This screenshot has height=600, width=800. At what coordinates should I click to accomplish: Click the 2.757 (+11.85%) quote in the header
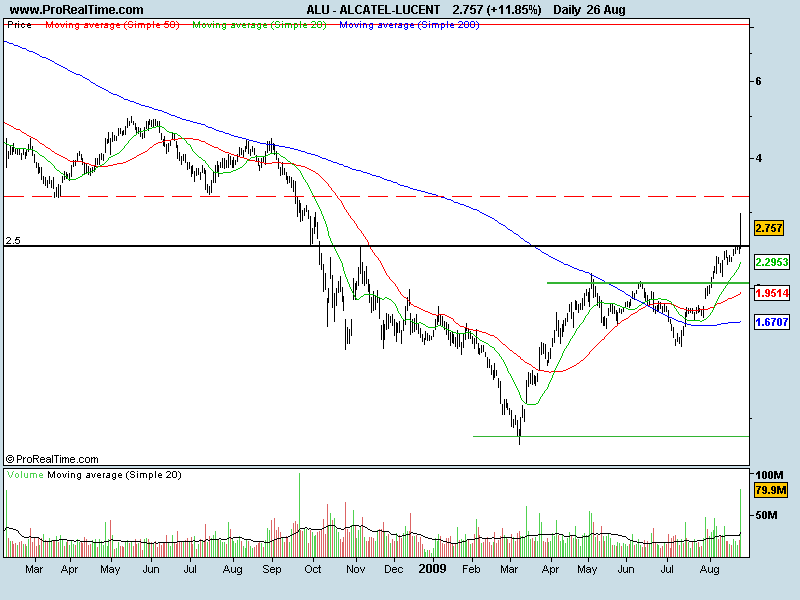pos(496,10)
